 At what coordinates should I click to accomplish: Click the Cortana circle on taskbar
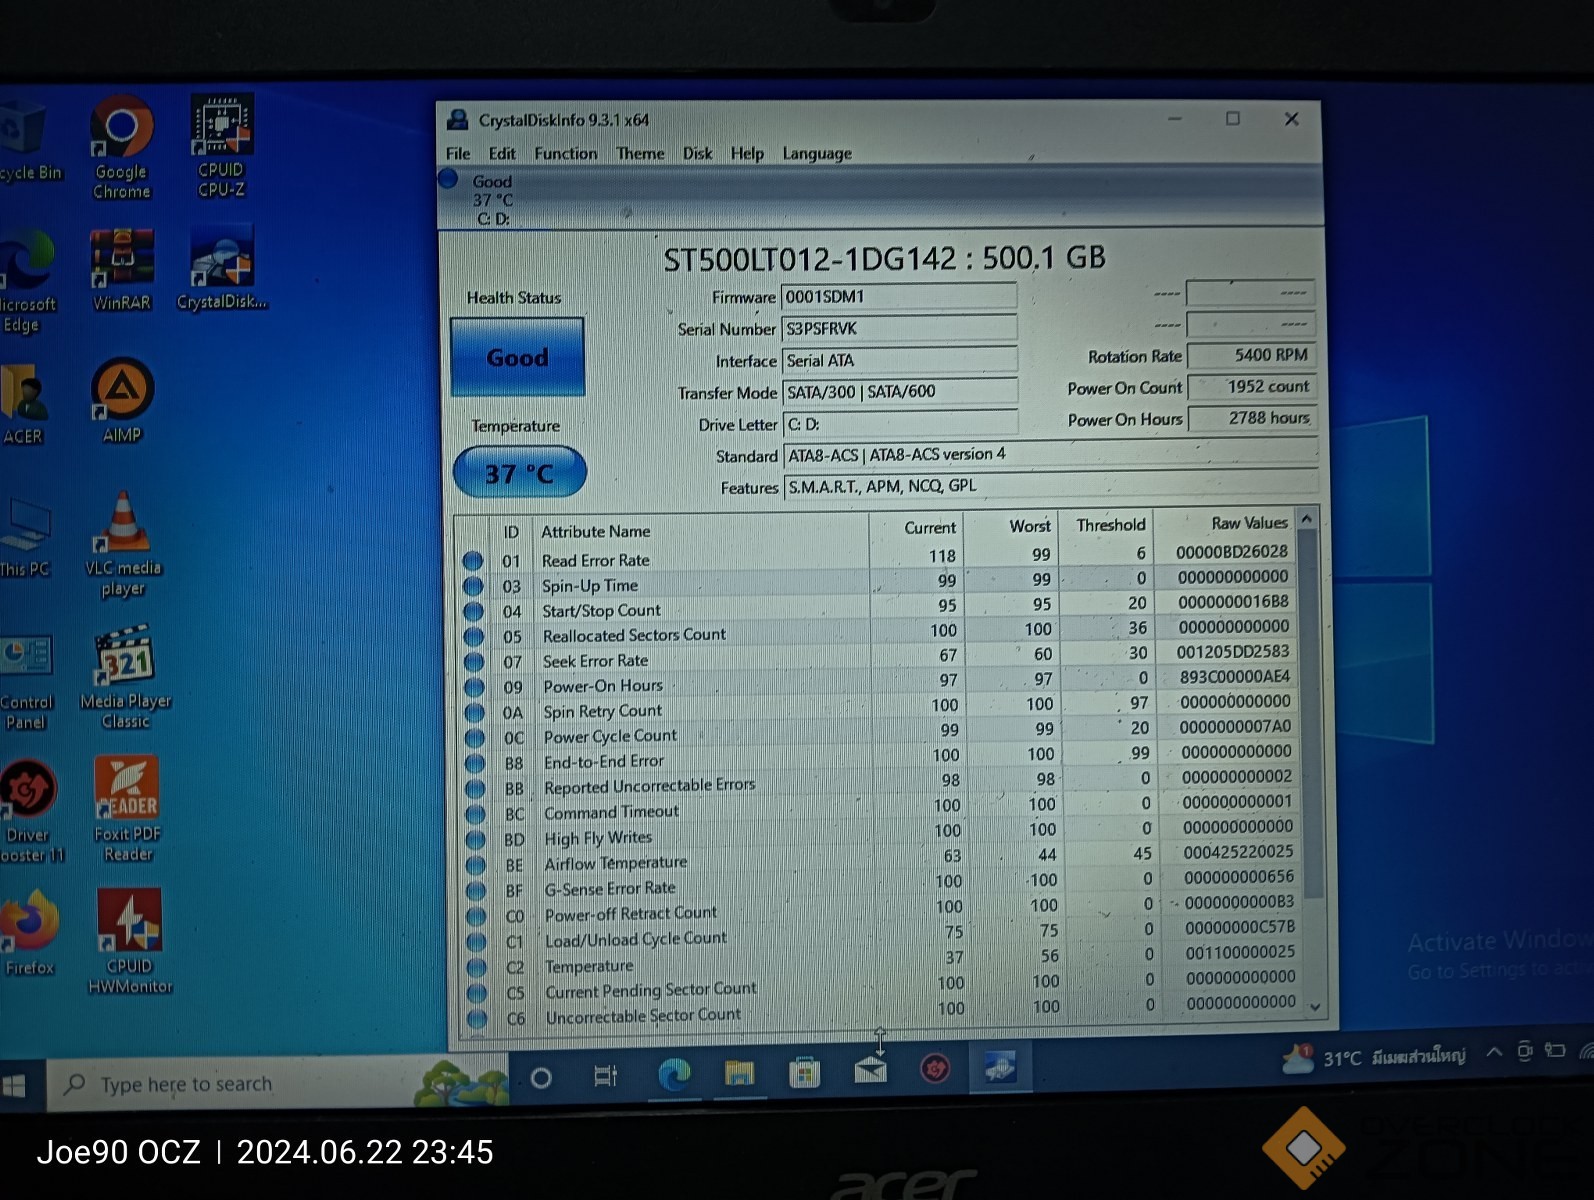coord(541,1078)
